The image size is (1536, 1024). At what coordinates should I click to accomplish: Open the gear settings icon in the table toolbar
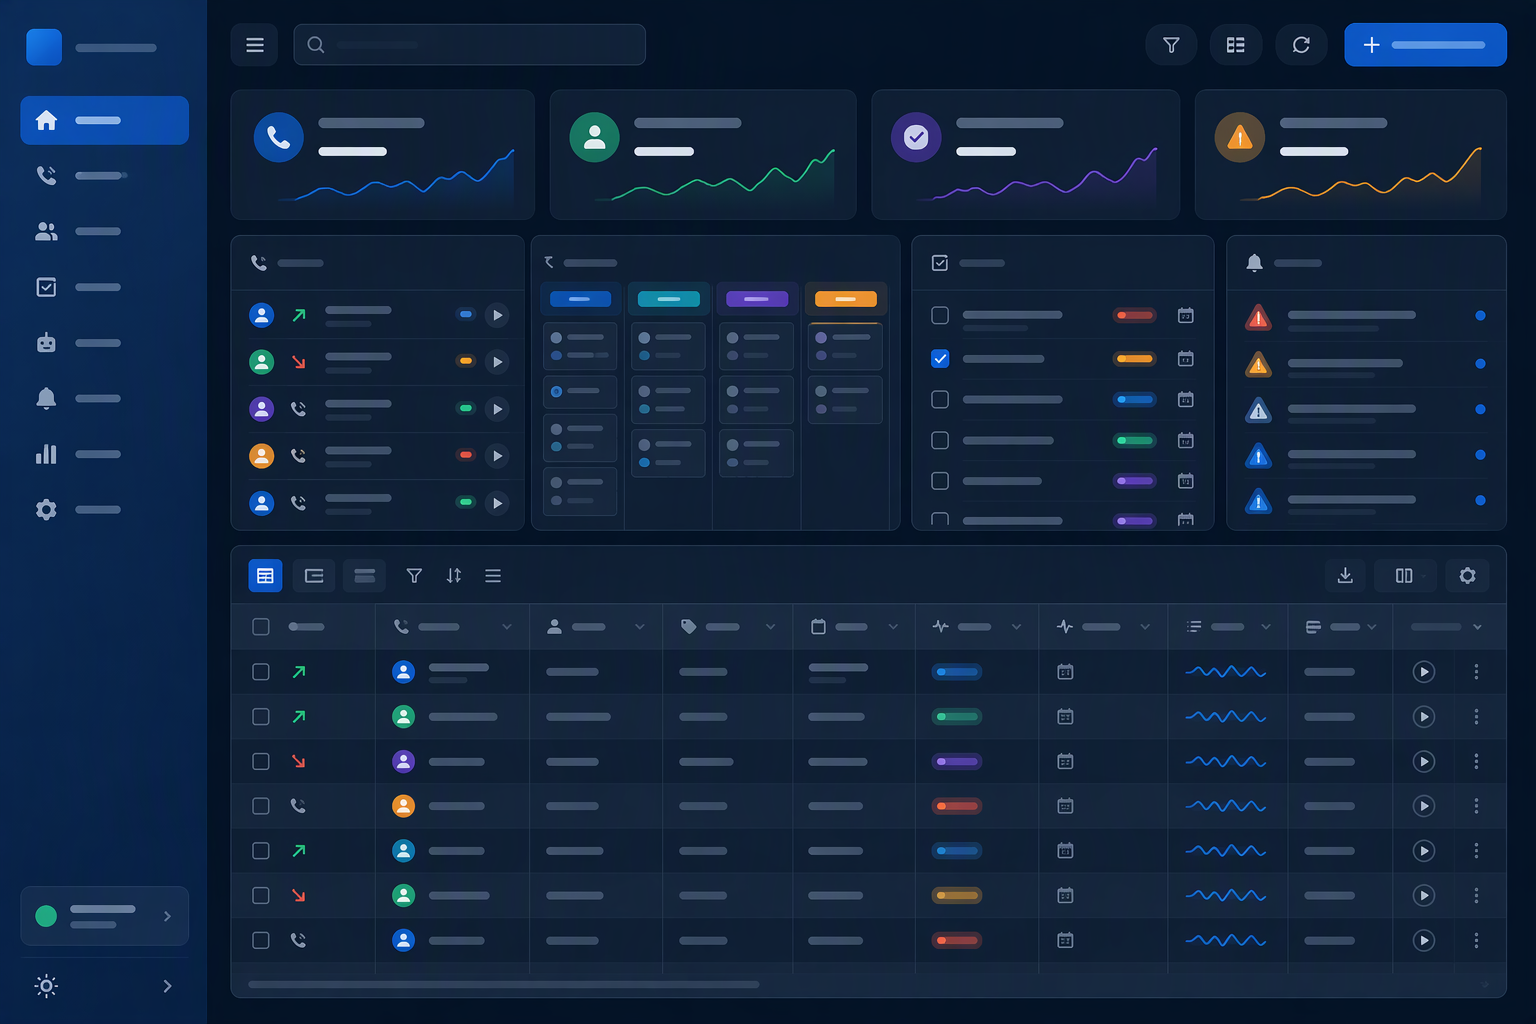coord(1467,575)
